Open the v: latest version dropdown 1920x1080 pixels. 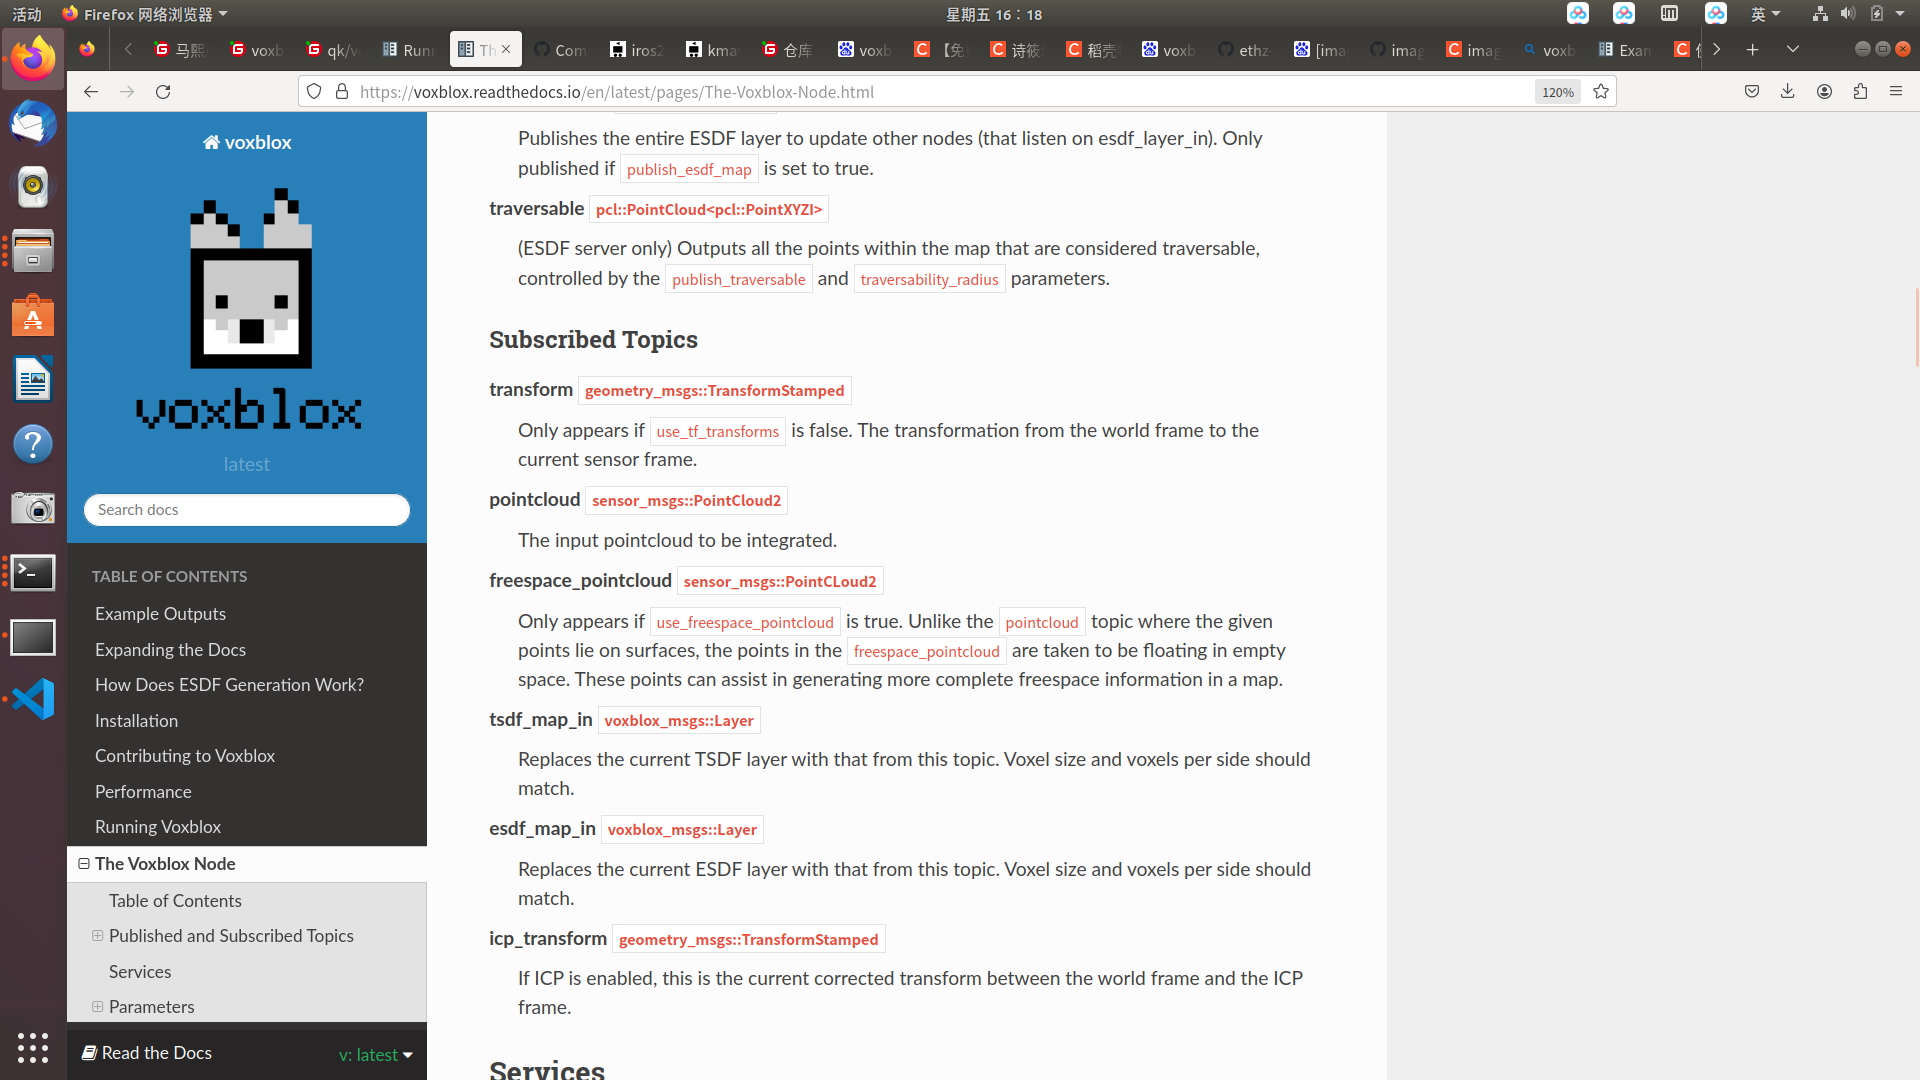[376, 1055]
